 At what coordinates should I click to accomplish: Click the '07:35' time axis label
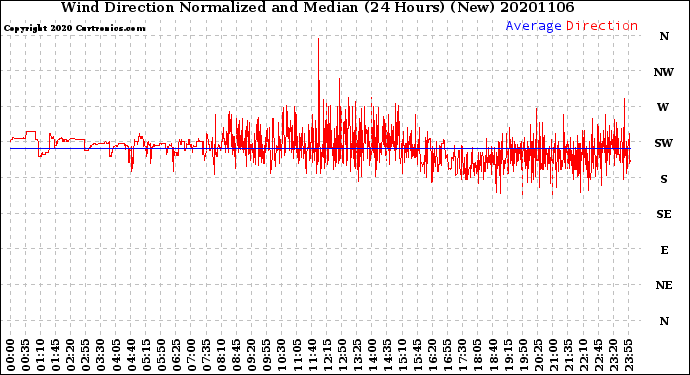point(206,355)
